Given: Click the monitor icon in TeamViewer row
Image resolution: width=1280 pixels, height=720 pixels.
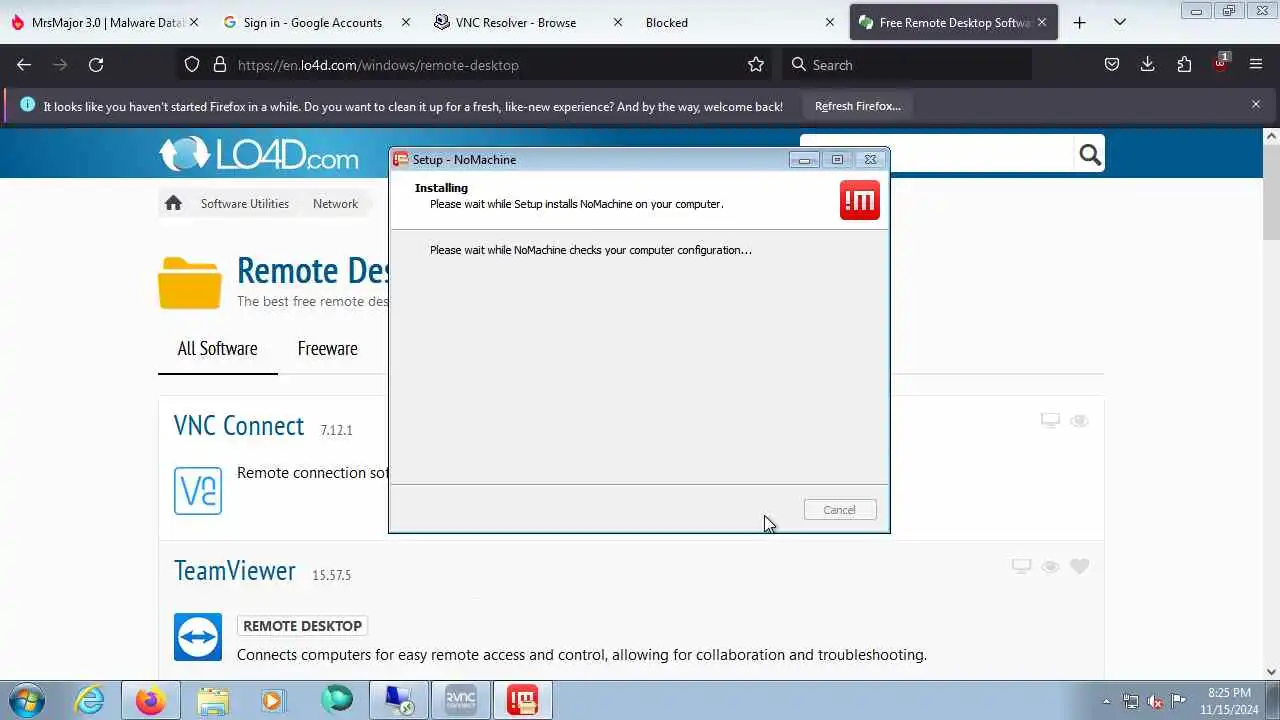Looking at the screenshot, I should 1021,566.
